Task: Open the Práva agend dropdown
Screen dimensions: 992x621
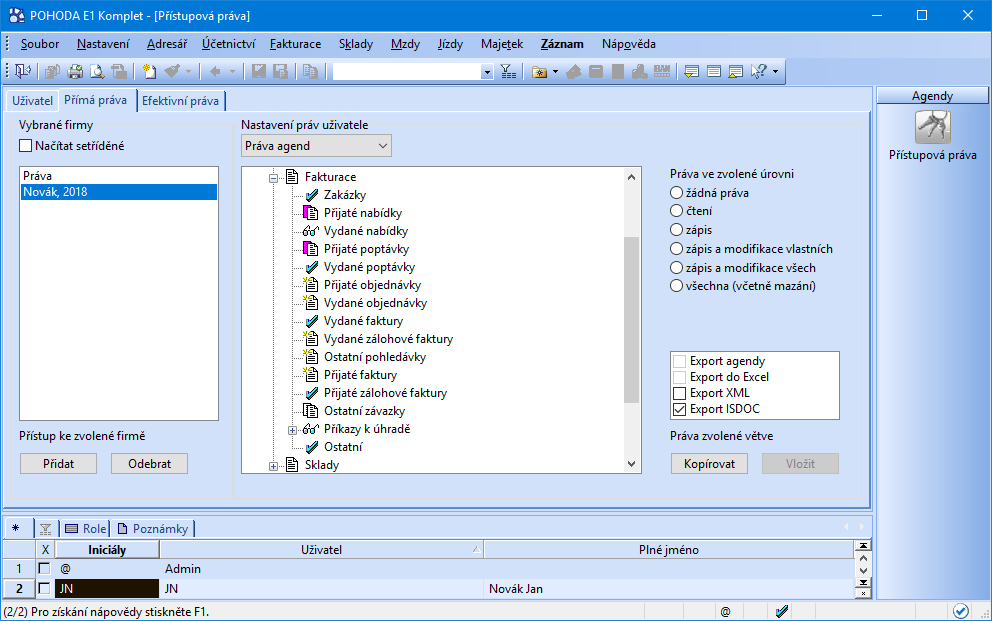Action: (316, 146)
